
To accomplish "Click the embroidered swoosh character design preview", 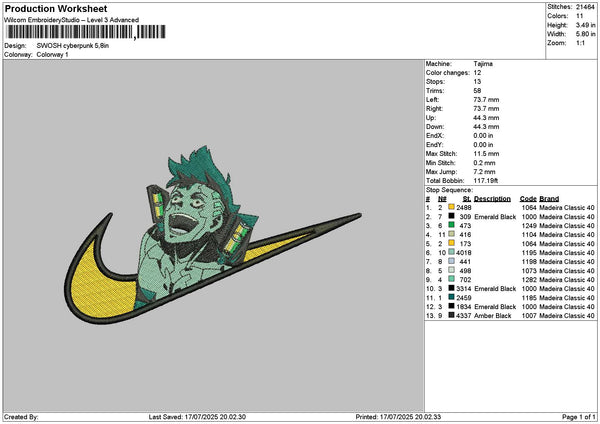I will (x=212, y=235).
